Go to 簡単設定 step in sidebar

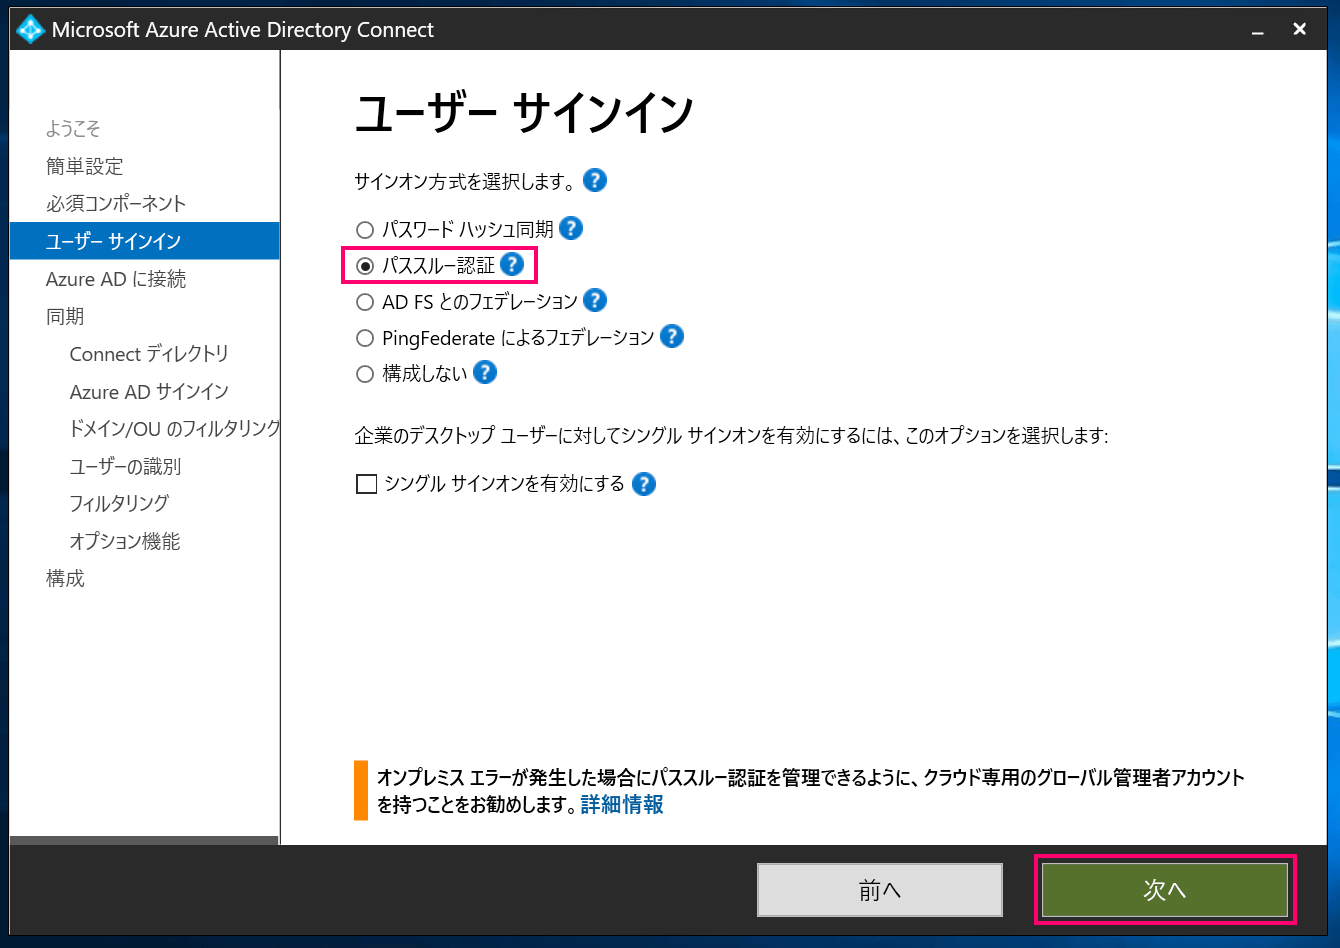point(85,166)
